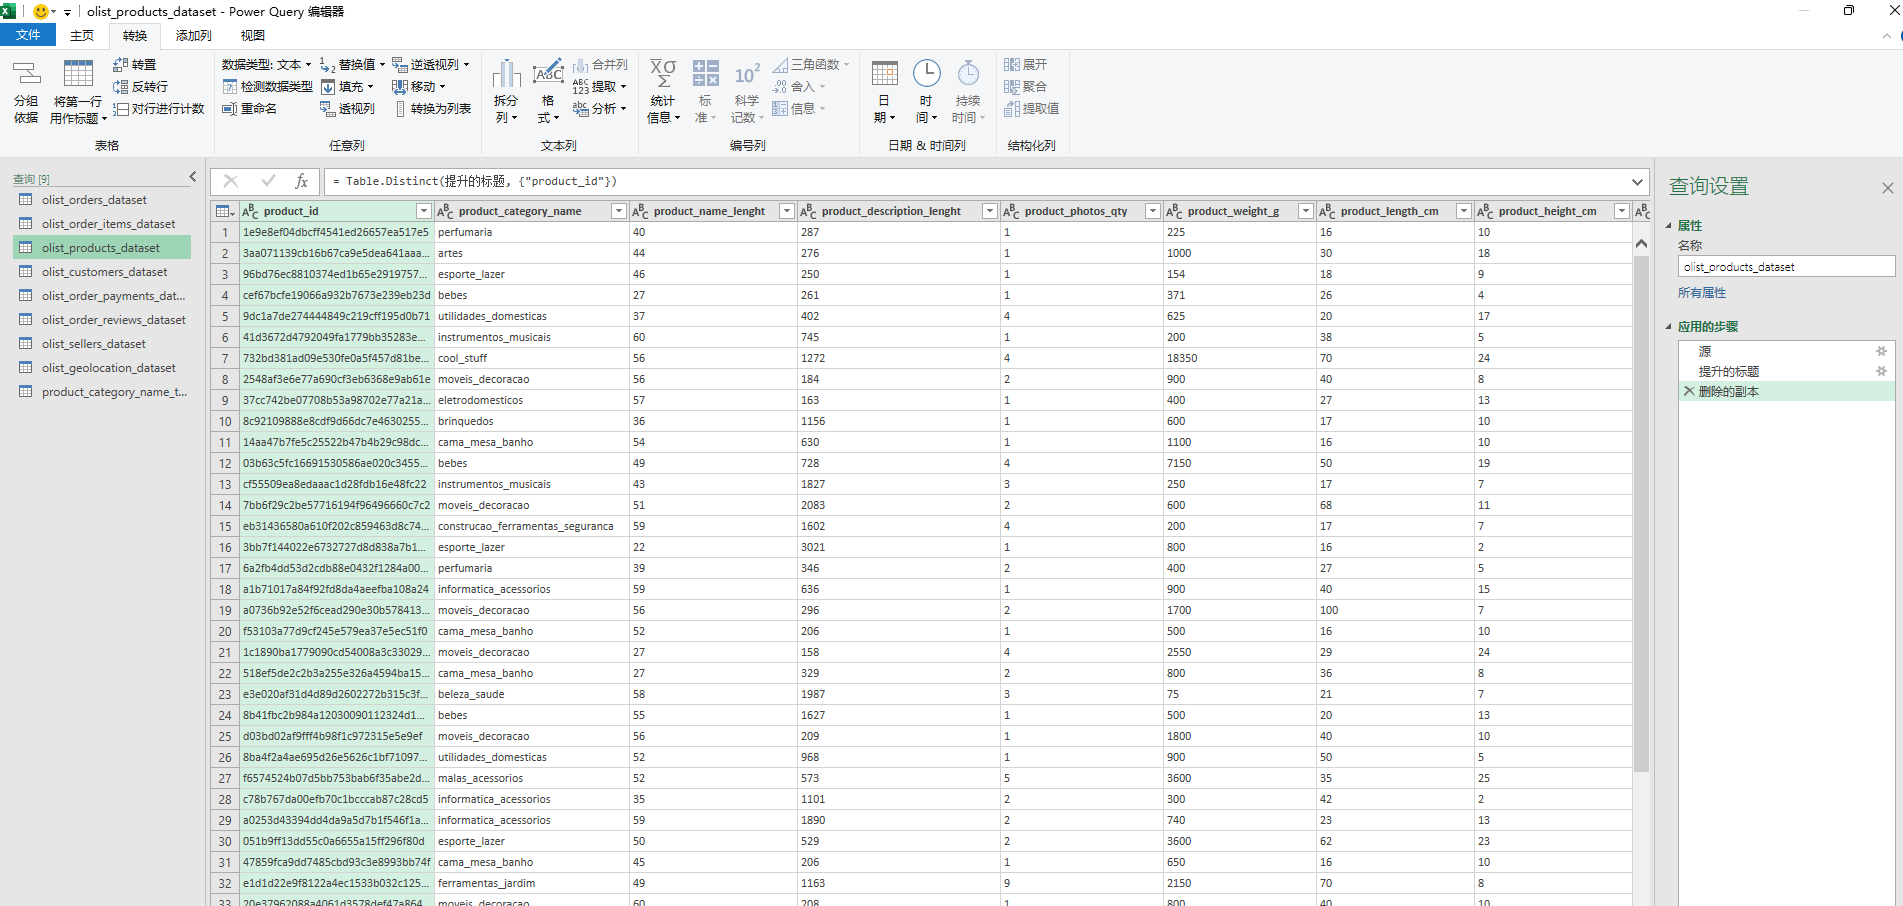Click the Rename (重命名) column button

(249, 108)
